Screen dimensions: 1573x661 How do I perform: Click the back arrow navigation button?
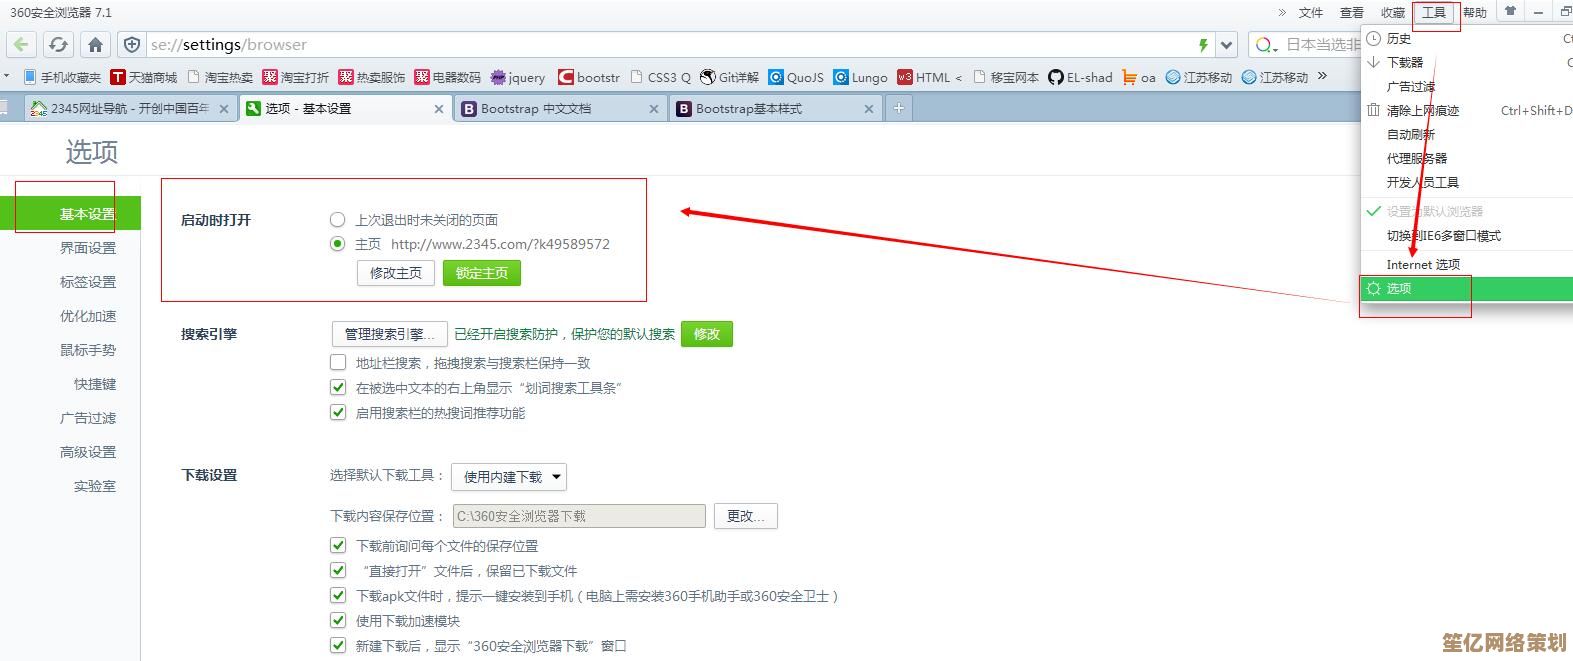pos(22,45)
